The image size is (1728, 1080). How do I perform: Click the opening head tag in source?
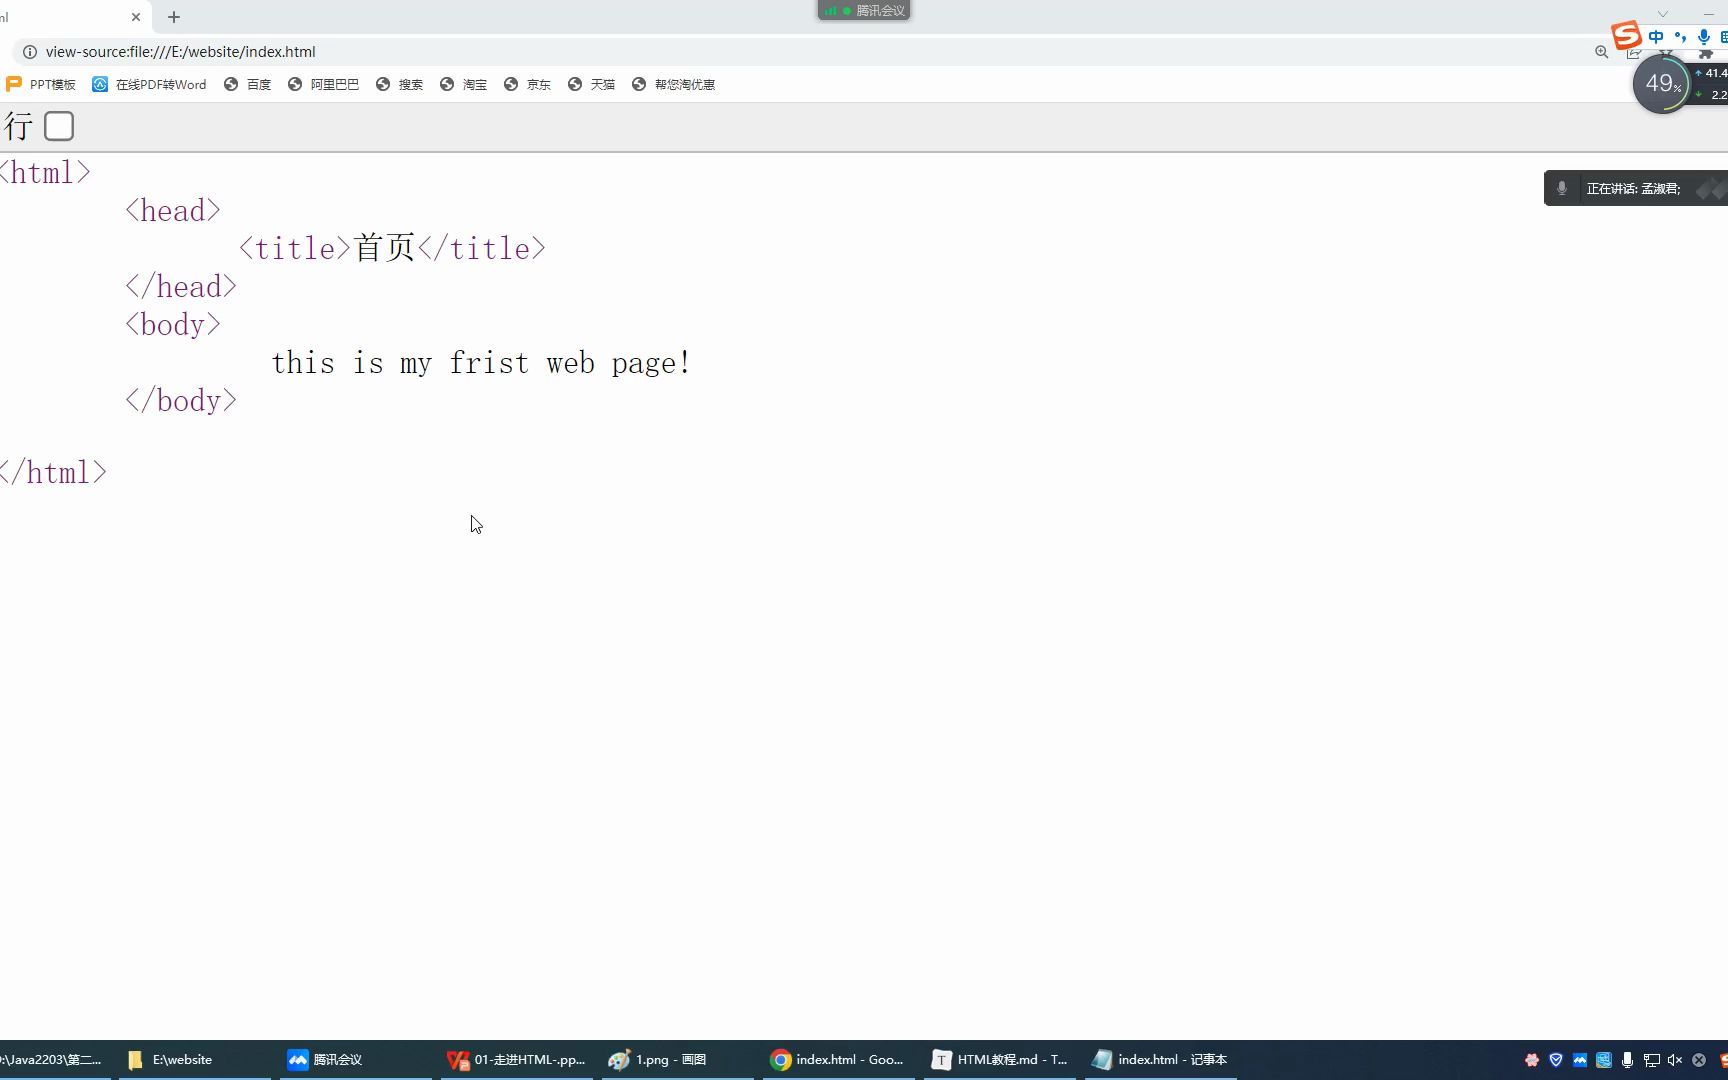pyautogui.click(x=173, y=211)
